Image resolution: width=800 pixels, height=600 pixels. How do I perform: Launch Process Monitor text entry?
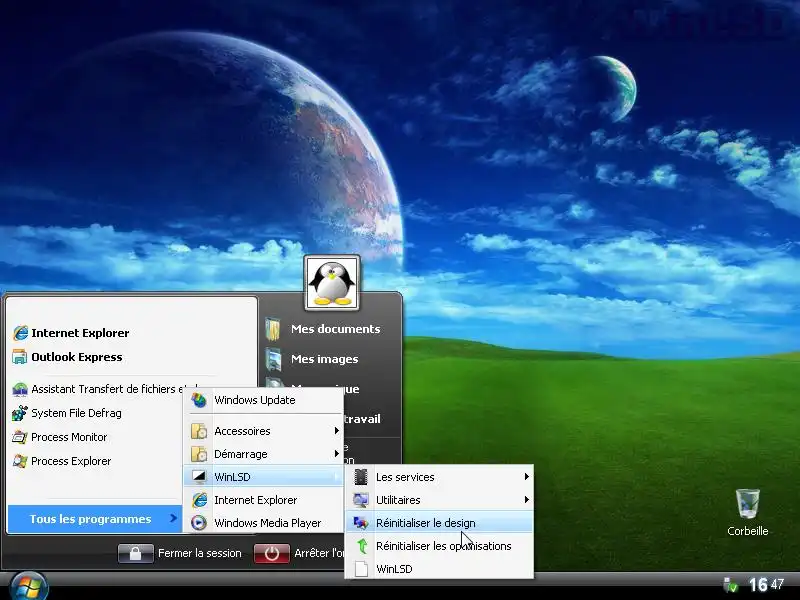point(69,437)
